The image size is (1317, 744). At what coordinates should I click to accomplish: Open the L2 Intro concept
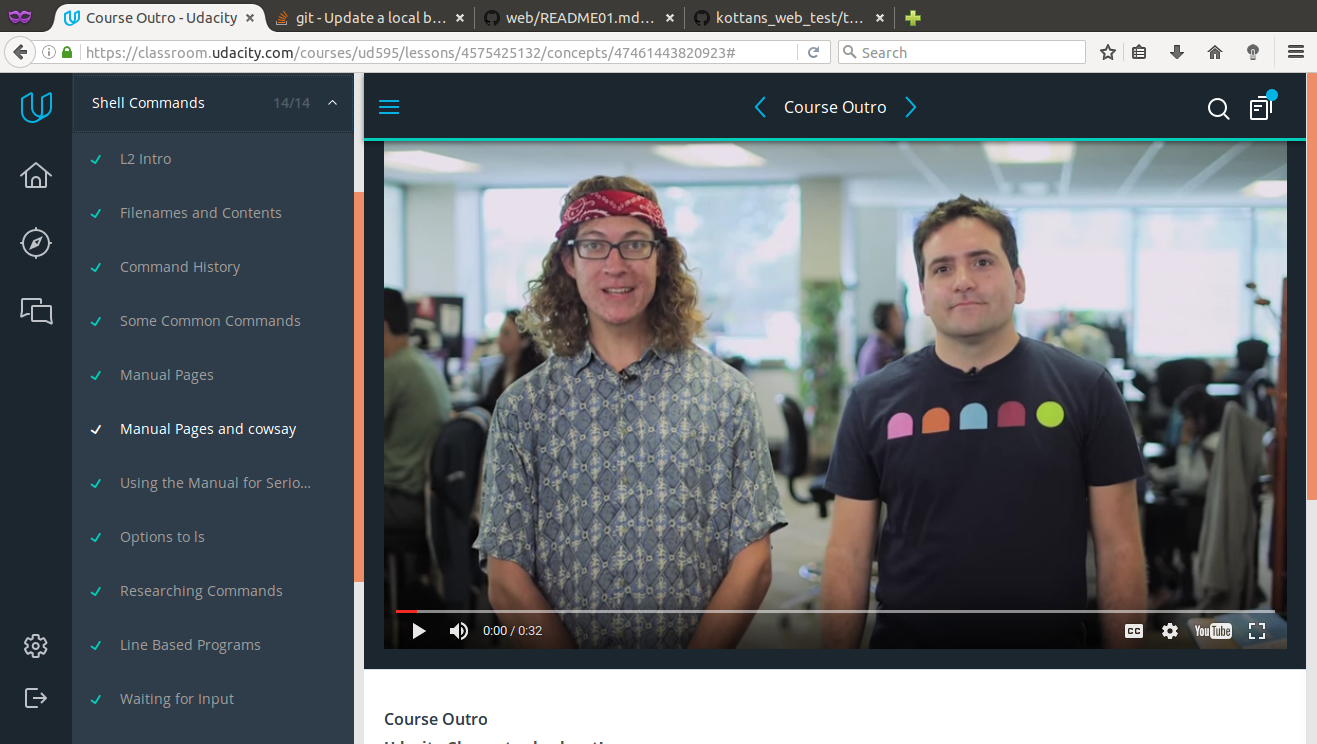pyautogui.click(x=146, y=159)
